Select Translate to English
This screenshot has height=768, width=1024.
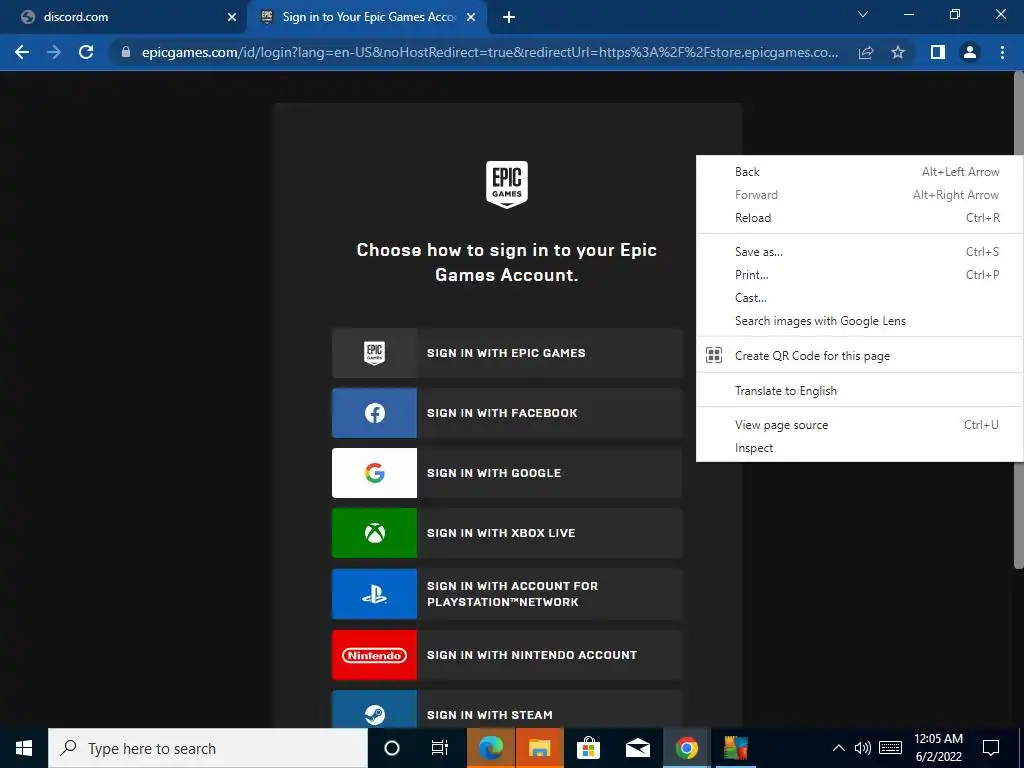[859, 391]
